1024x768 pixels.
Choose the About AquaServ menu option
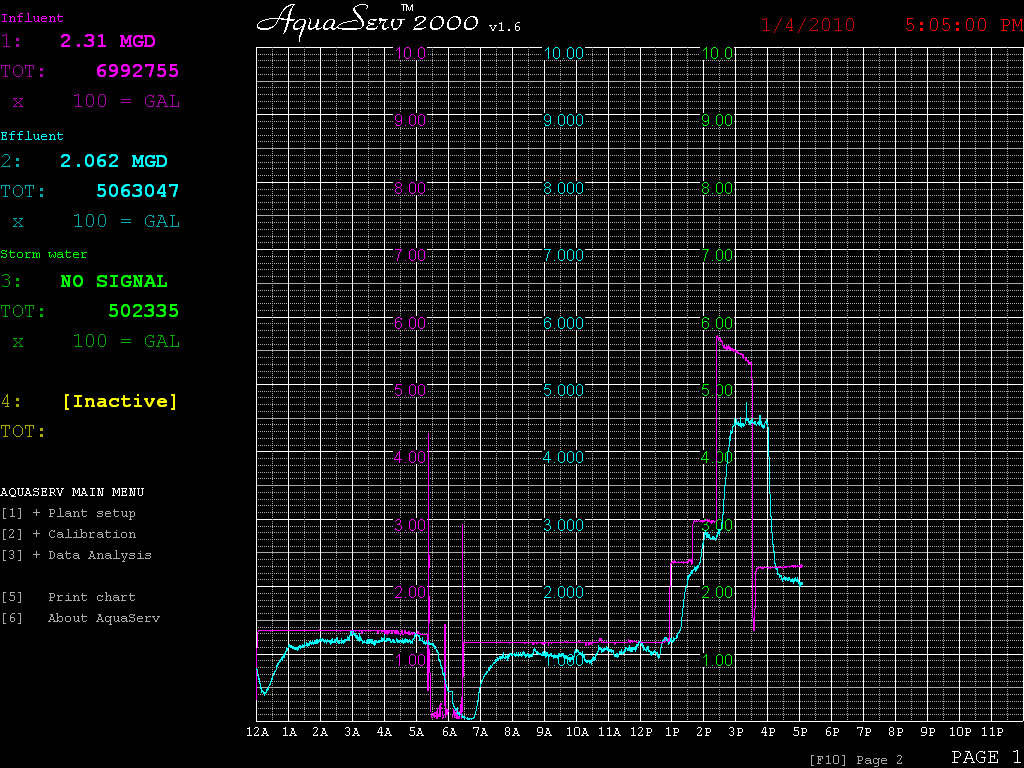[x=80, y=618]
